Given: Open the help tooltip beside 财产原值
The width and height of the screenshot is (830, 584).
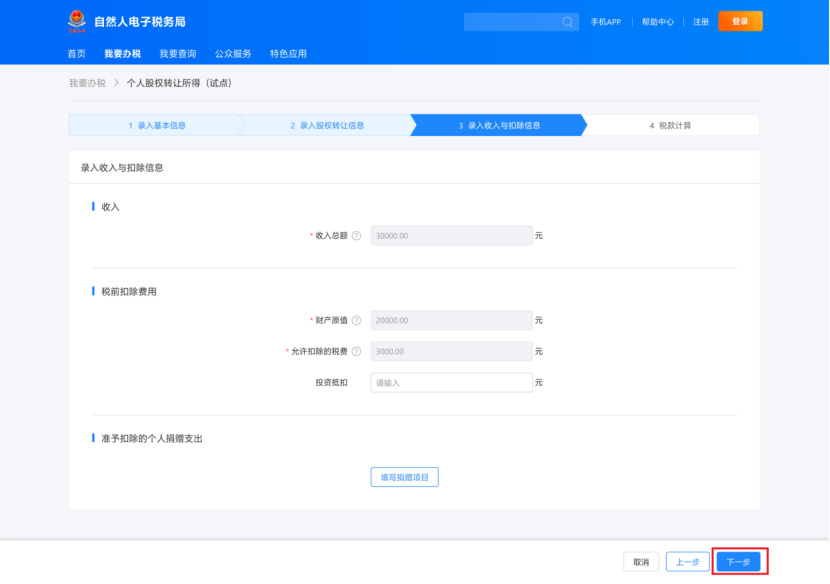Looking at the screenshot, I should [x=358, y=320].
